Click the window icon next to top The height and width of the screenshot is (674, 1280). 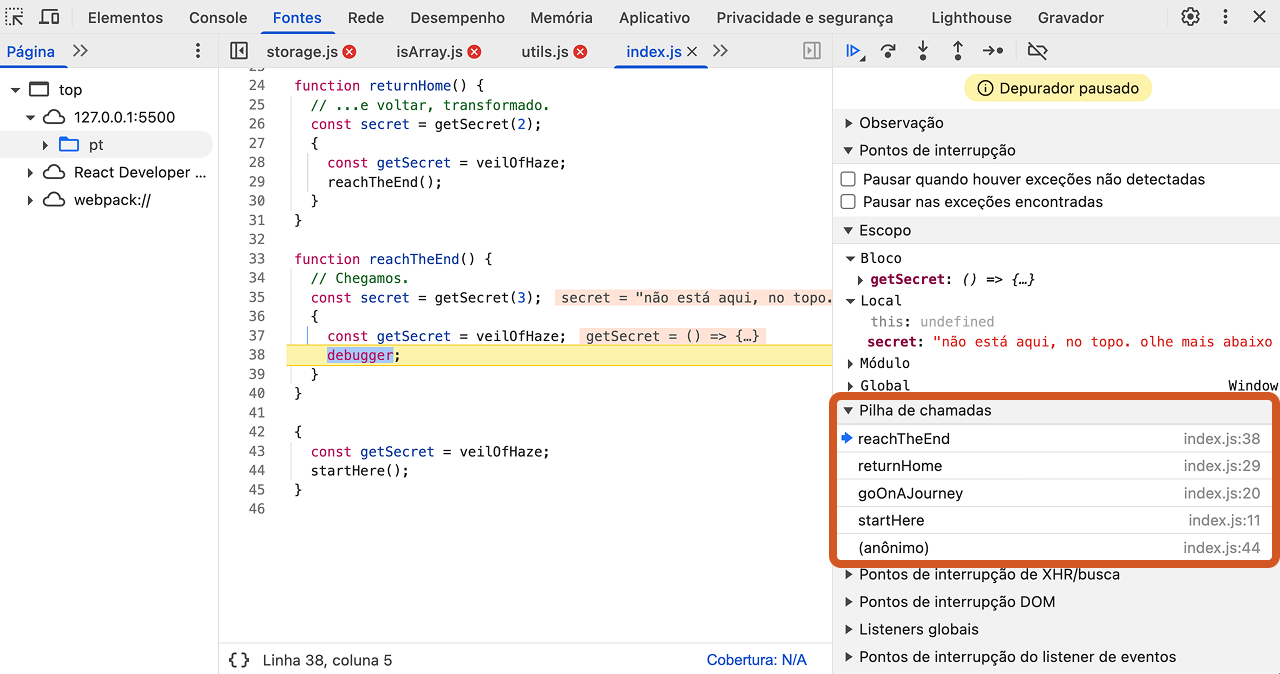39,89
